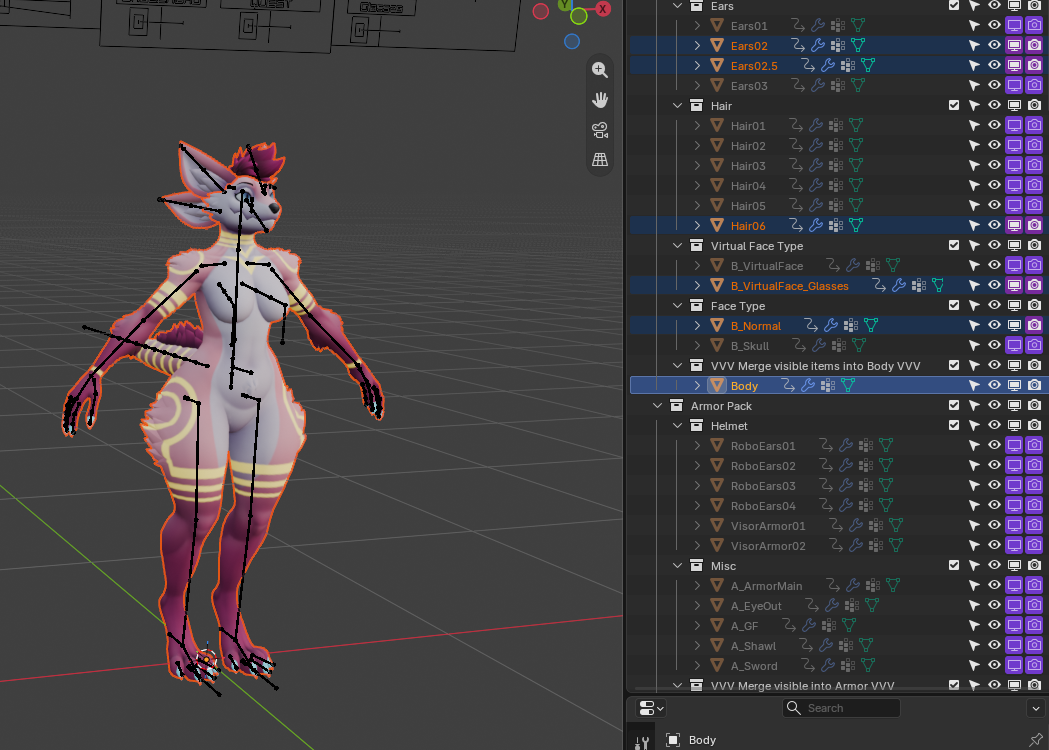
Task: Click the vertex groups icon on Body row
Action: (x=828, y=385)
